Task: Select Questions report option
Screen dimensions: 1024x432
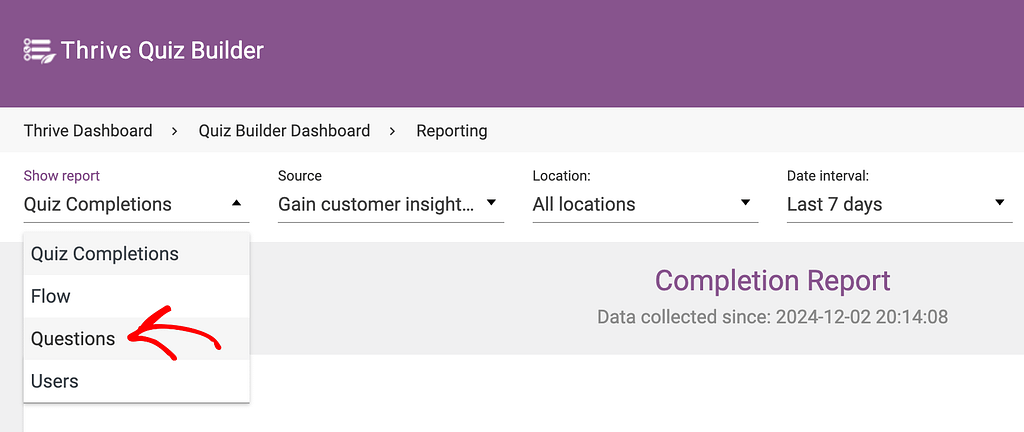Action: (136, 339)
